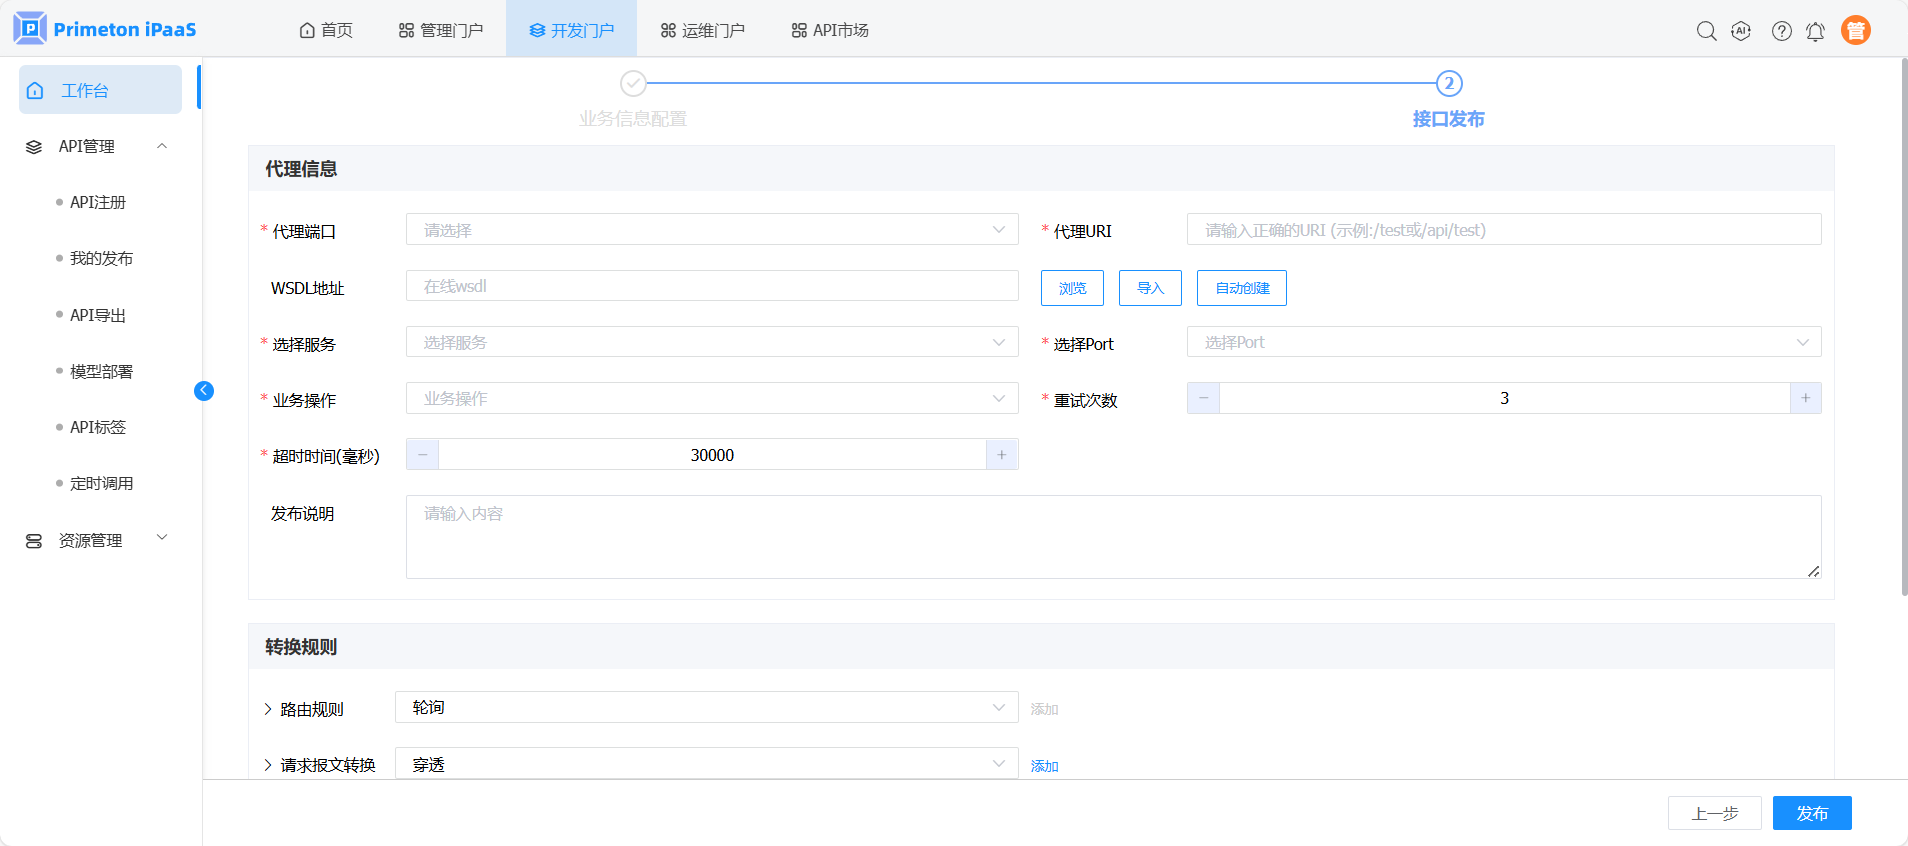Screen dimensions: 1908x846
Task: Click the plus icon for 重试次数
Action: (x=1805, y=398)
